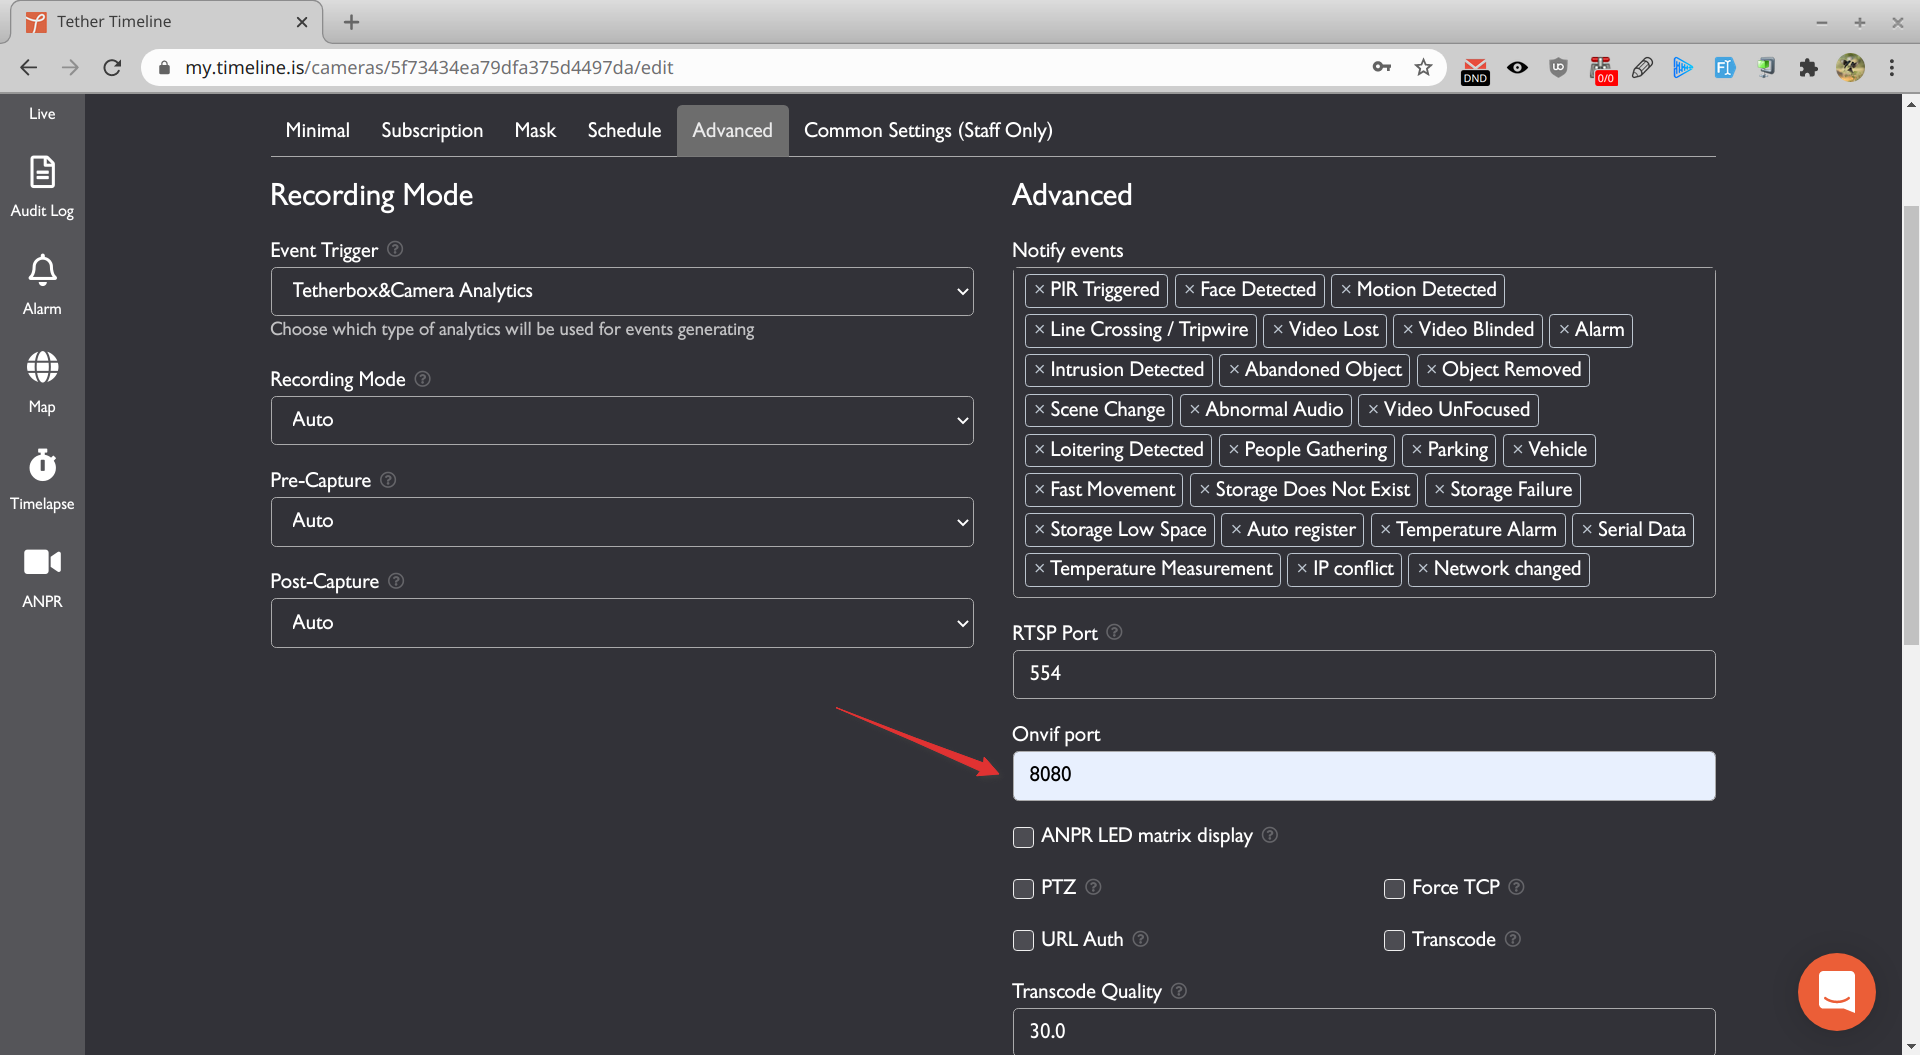Switch to the Subscription tab

(x=432, y=130)
